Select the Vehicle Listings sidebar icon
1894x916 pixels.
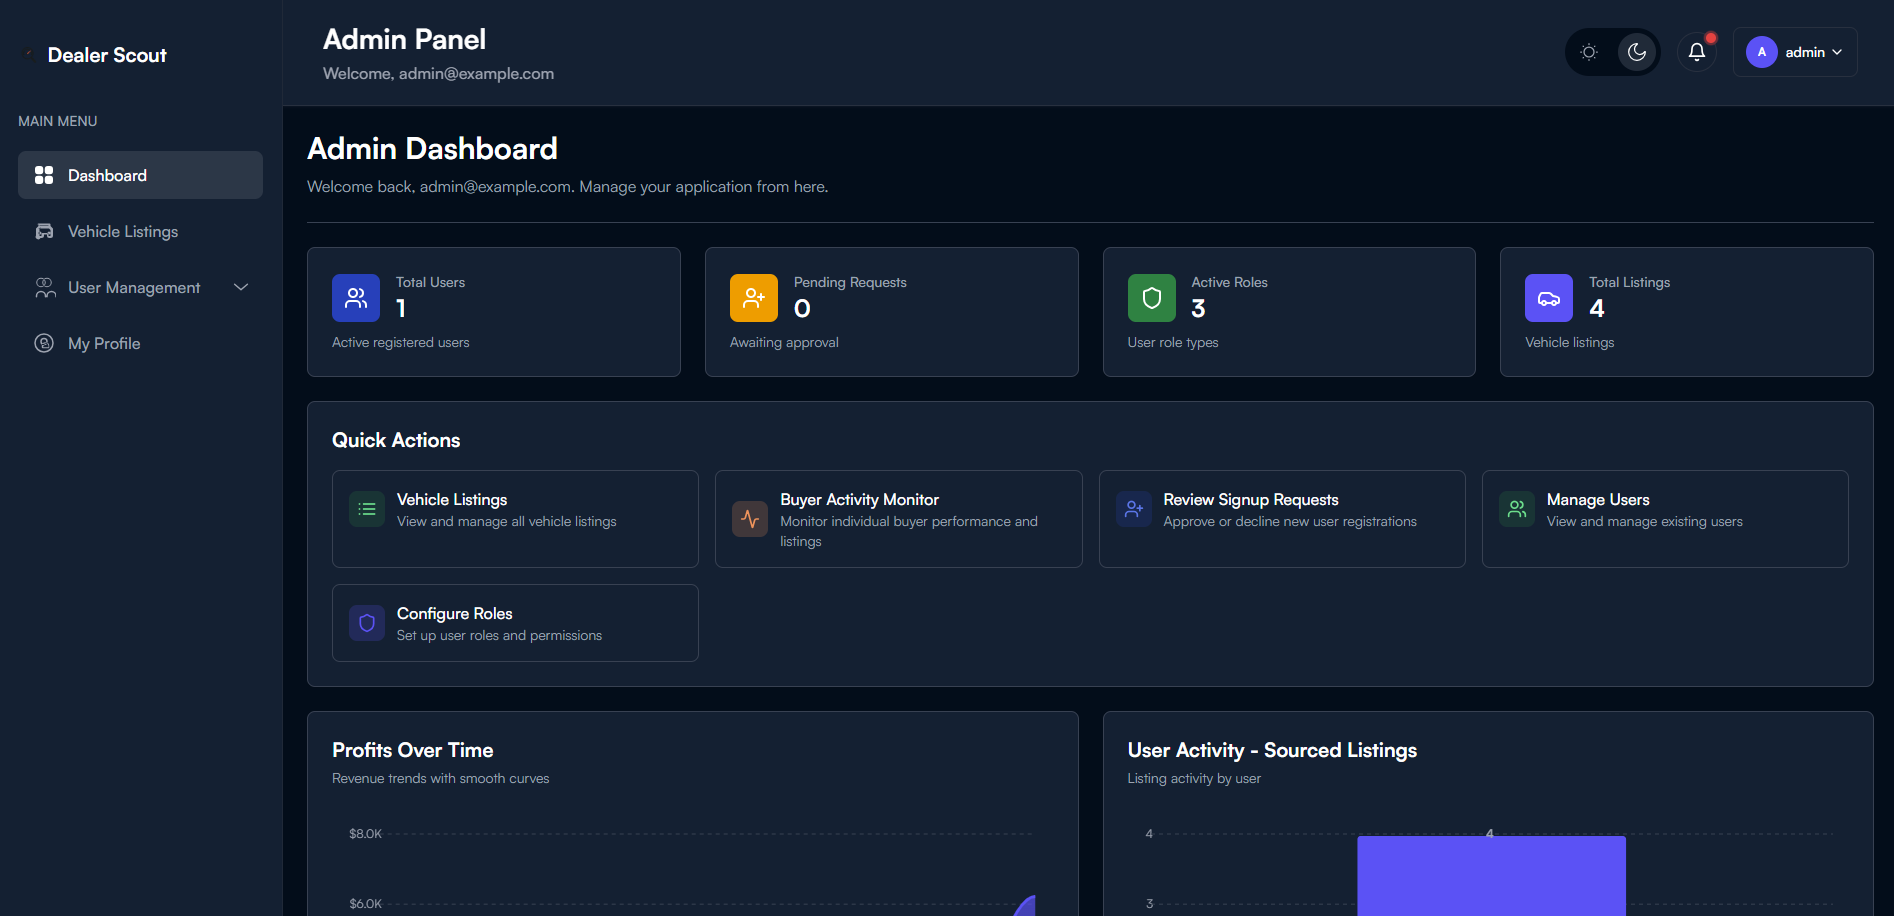tap(45, 231)
